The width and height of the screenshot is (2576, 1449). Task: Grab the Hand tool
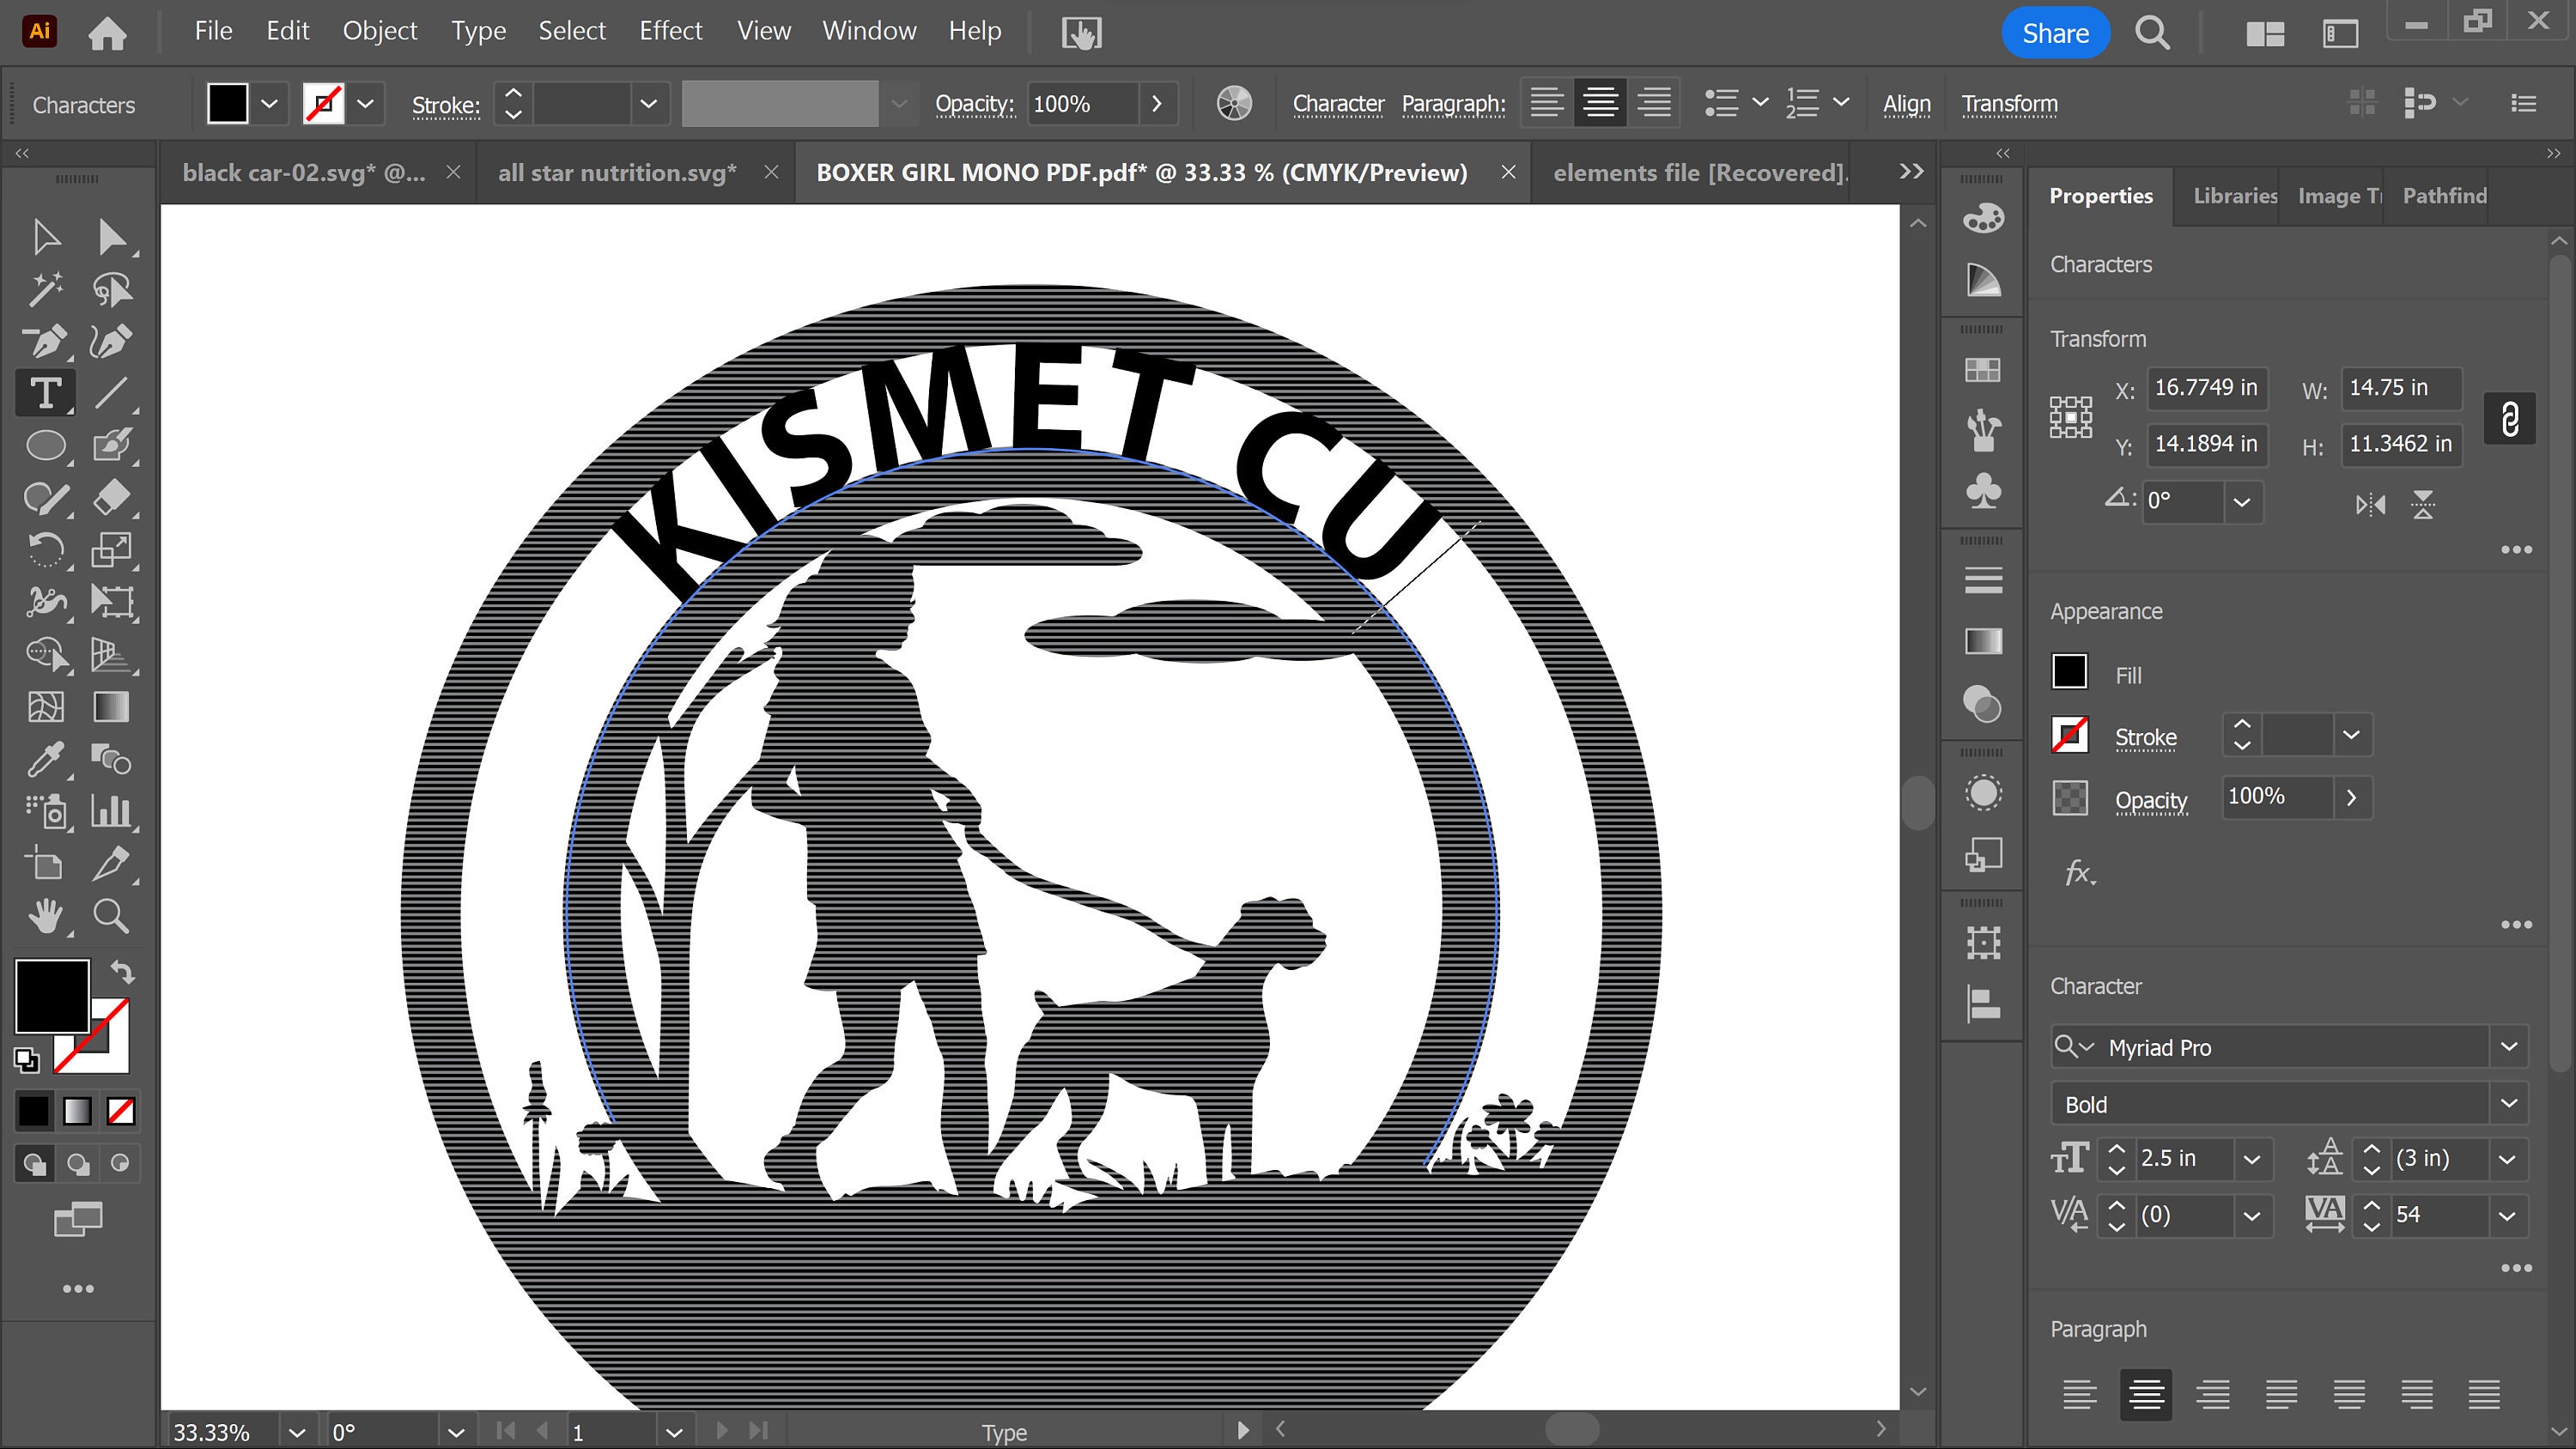(48, 917)
